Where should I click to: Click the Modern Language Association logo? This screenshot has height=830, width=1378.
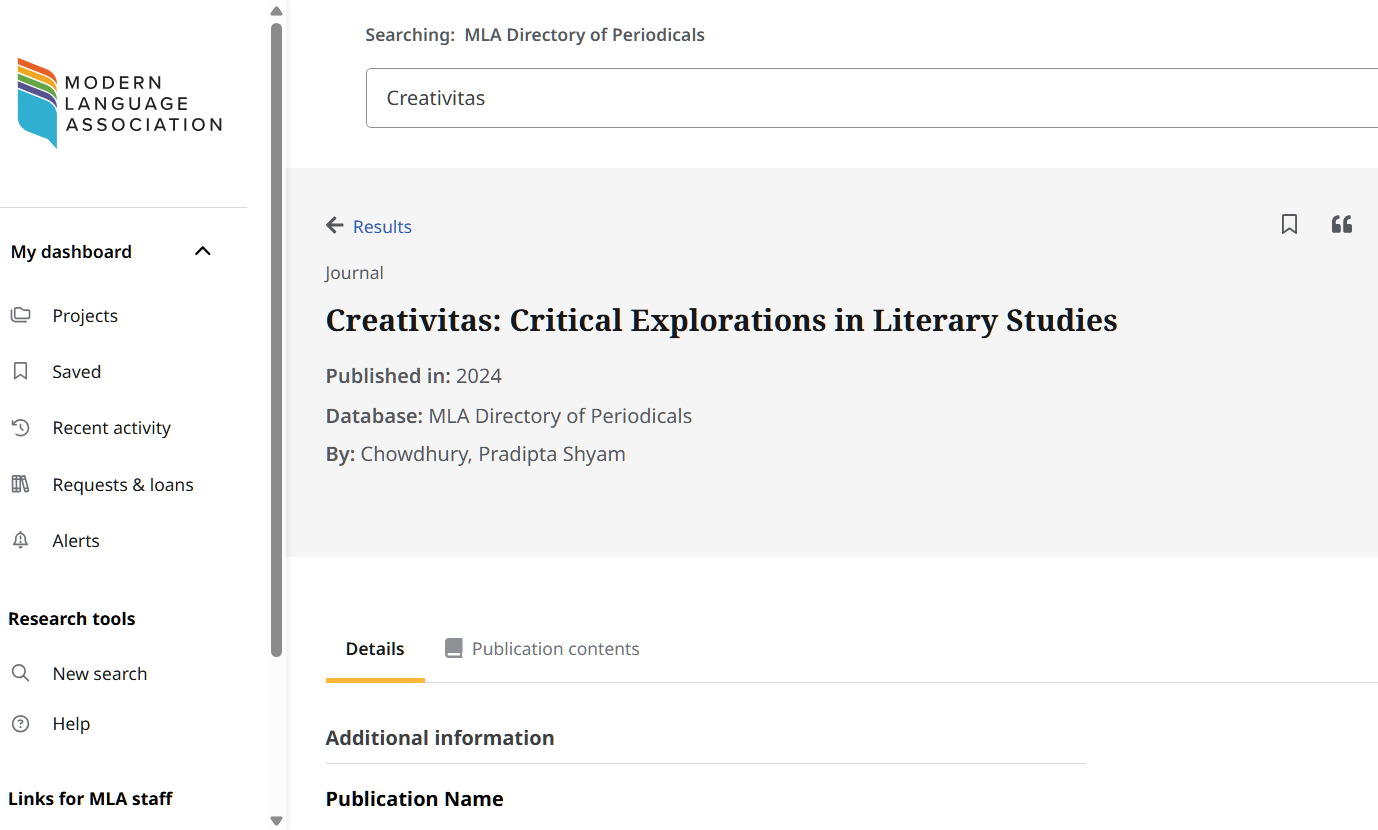[120, 103]
